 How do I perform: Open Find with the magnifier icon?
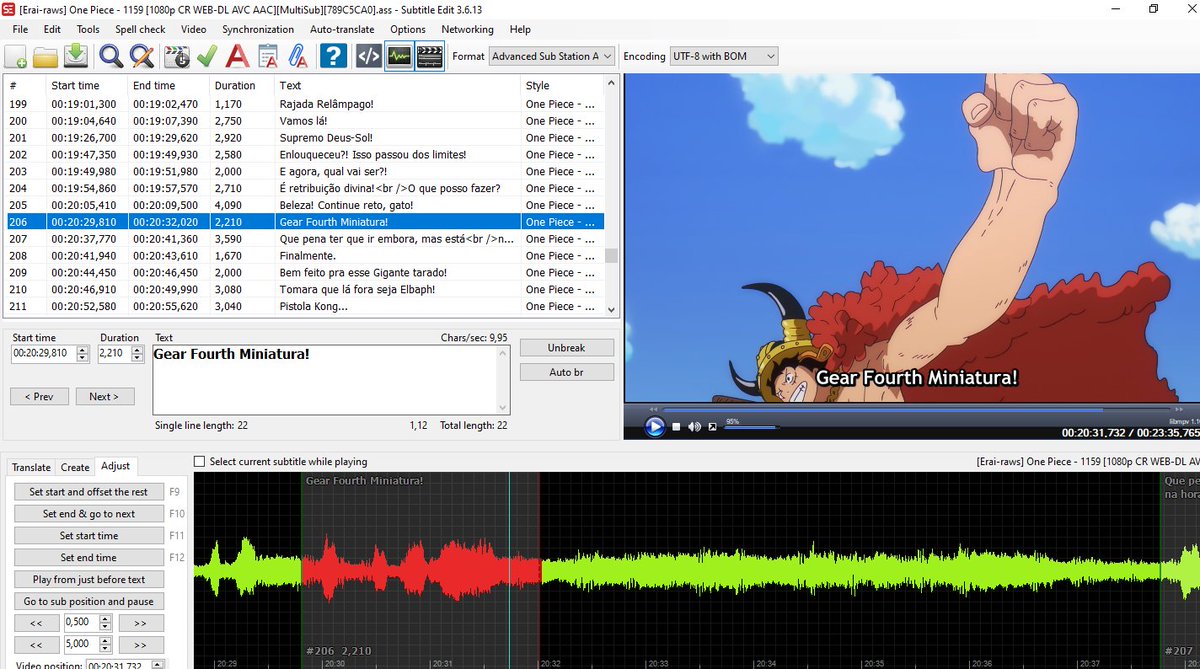click(x=110, y=57)
